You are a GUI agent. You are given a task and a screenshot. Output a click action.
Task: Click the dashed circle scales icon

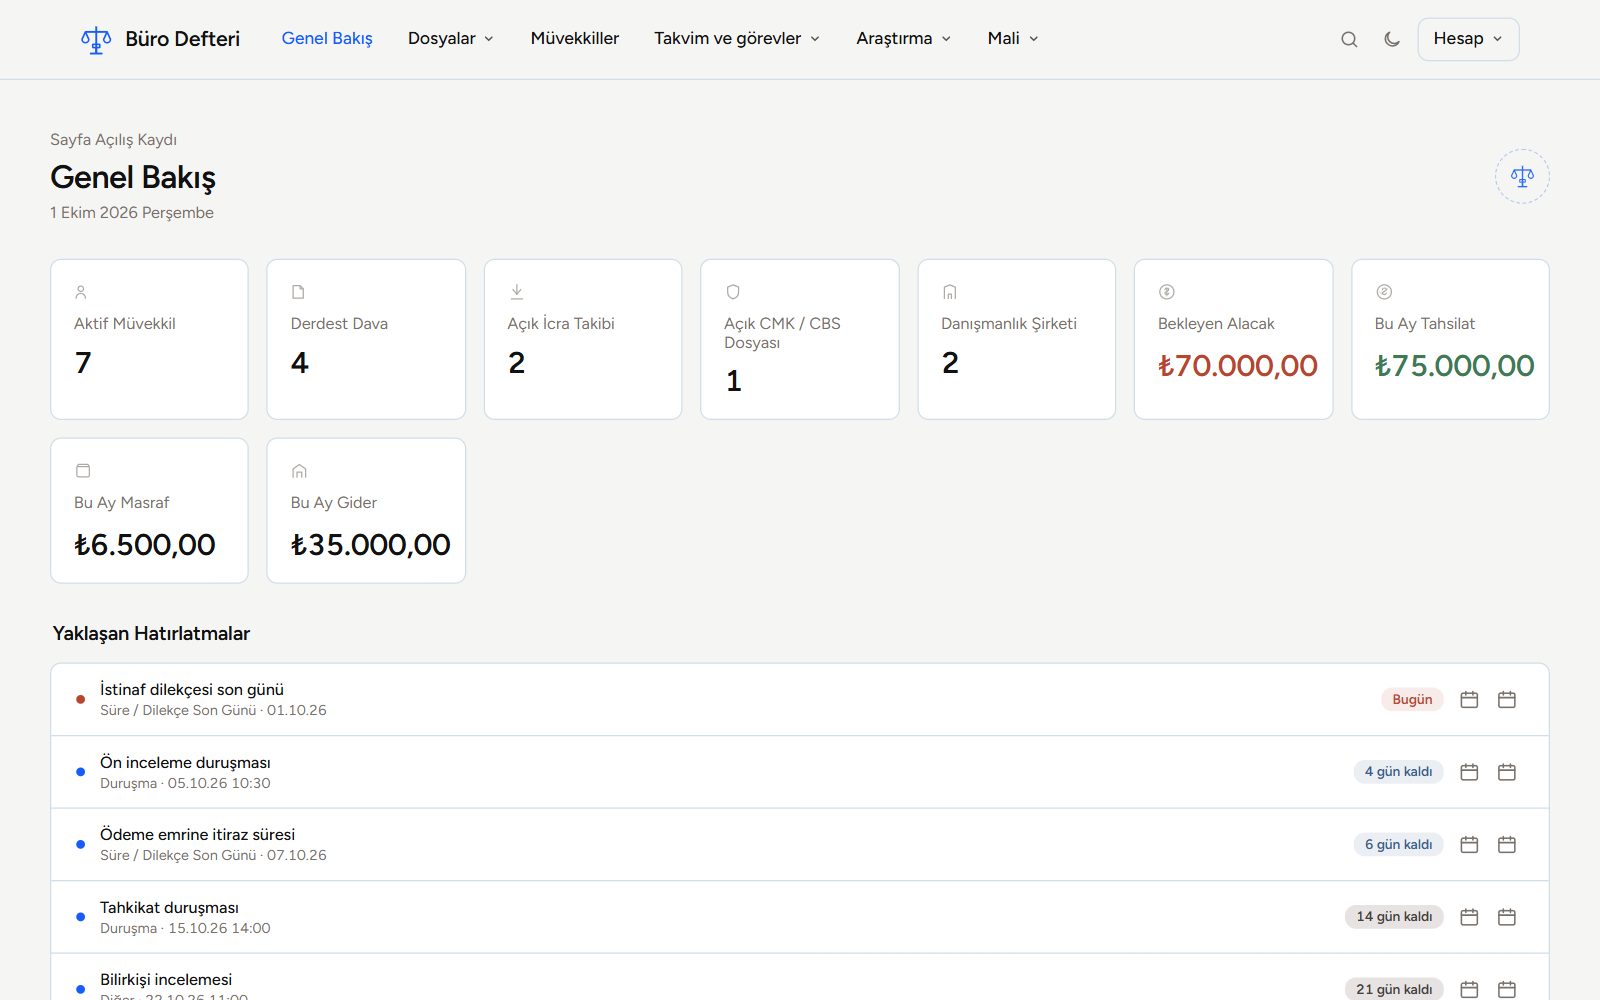coord(1522,177)
